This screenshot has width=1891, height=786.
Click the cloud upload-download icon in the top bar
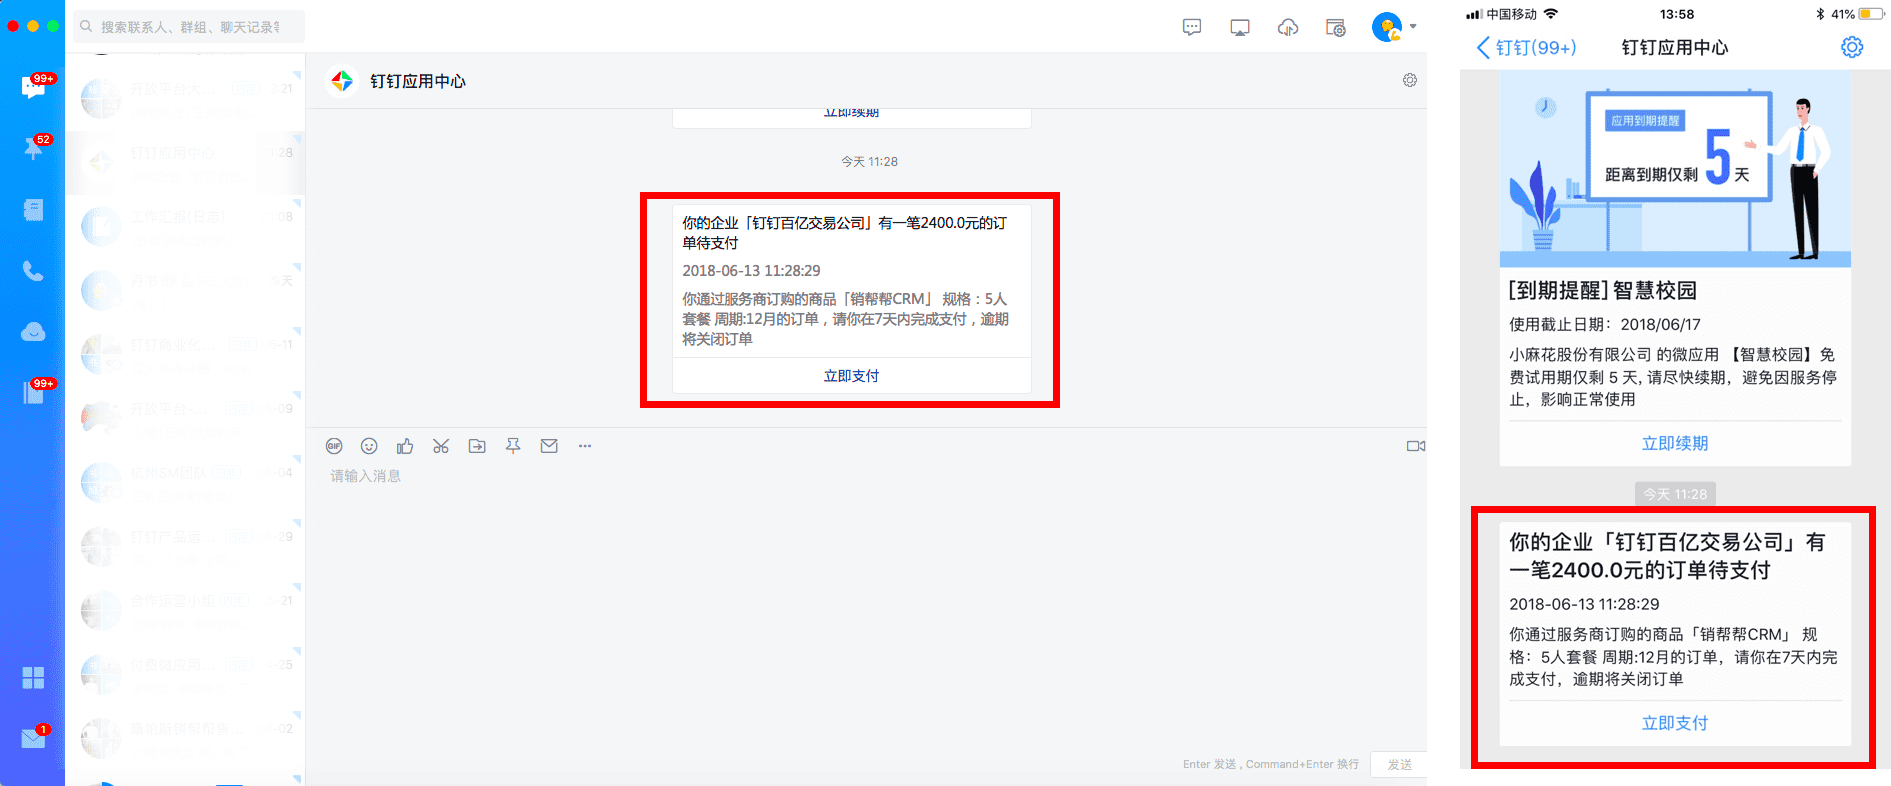tap(1288, 28)
